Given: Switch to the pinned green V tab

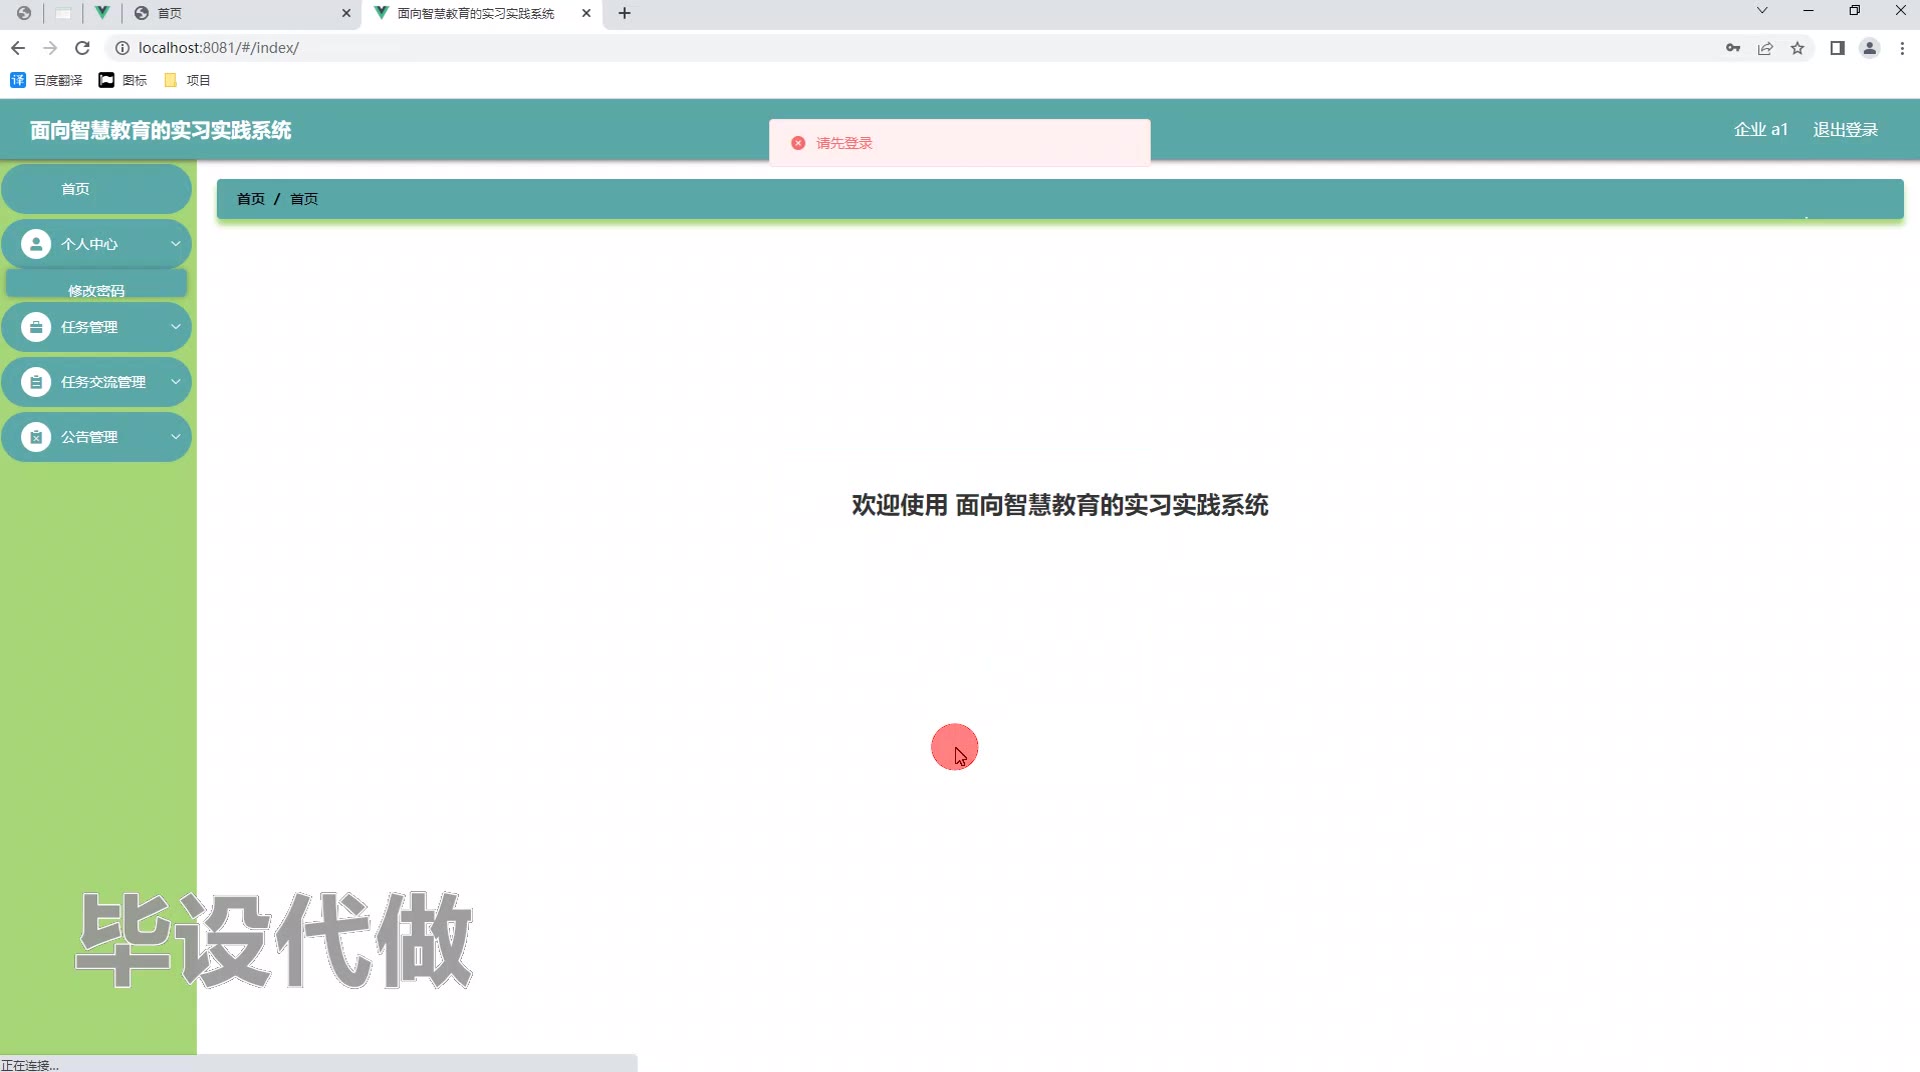Looking at the screenshot, I should 102,13.
